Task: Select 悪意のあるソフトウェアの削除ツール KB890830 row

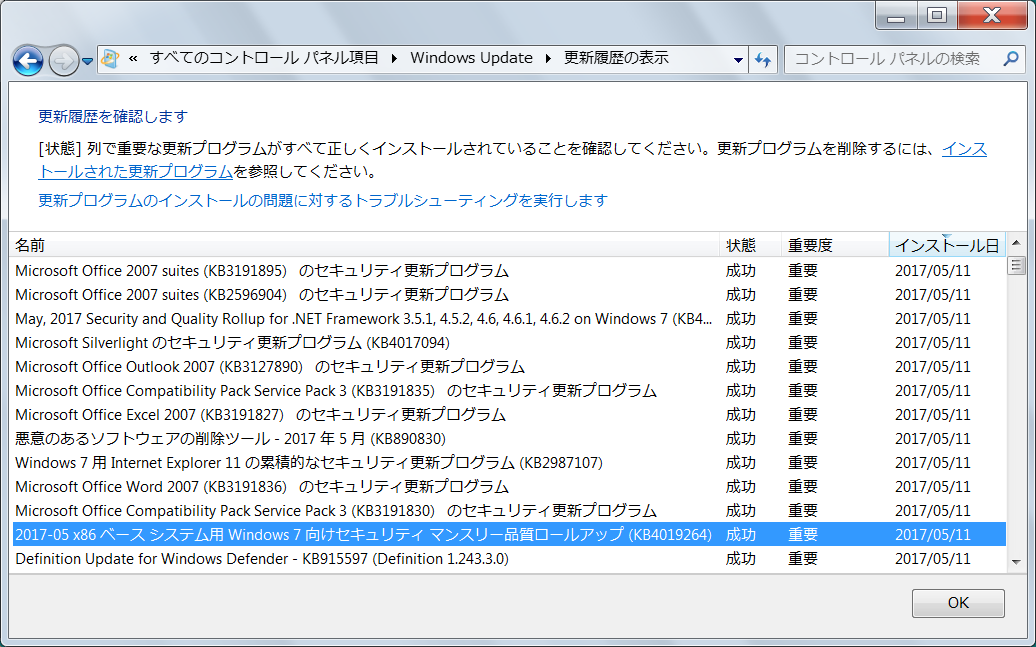Action: (509, 439)
